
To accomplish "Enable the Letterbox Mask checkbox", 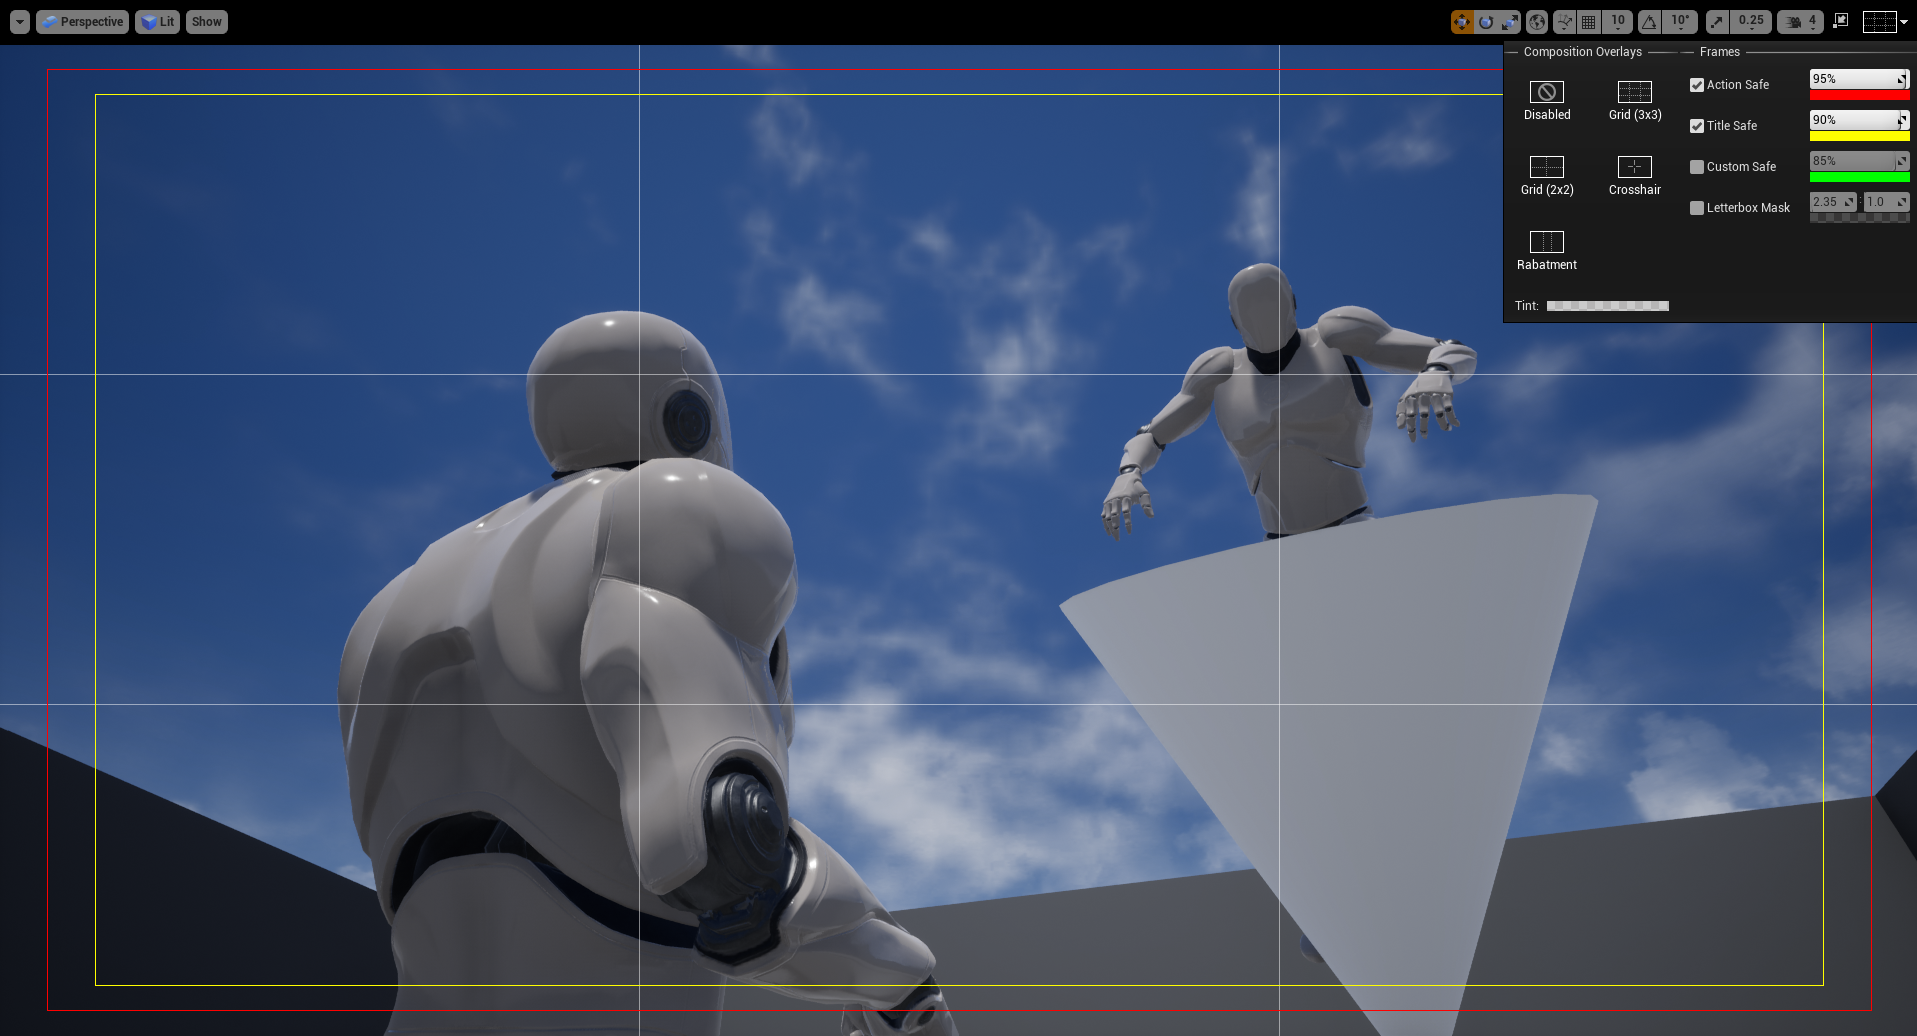I will click(1697, 208).
